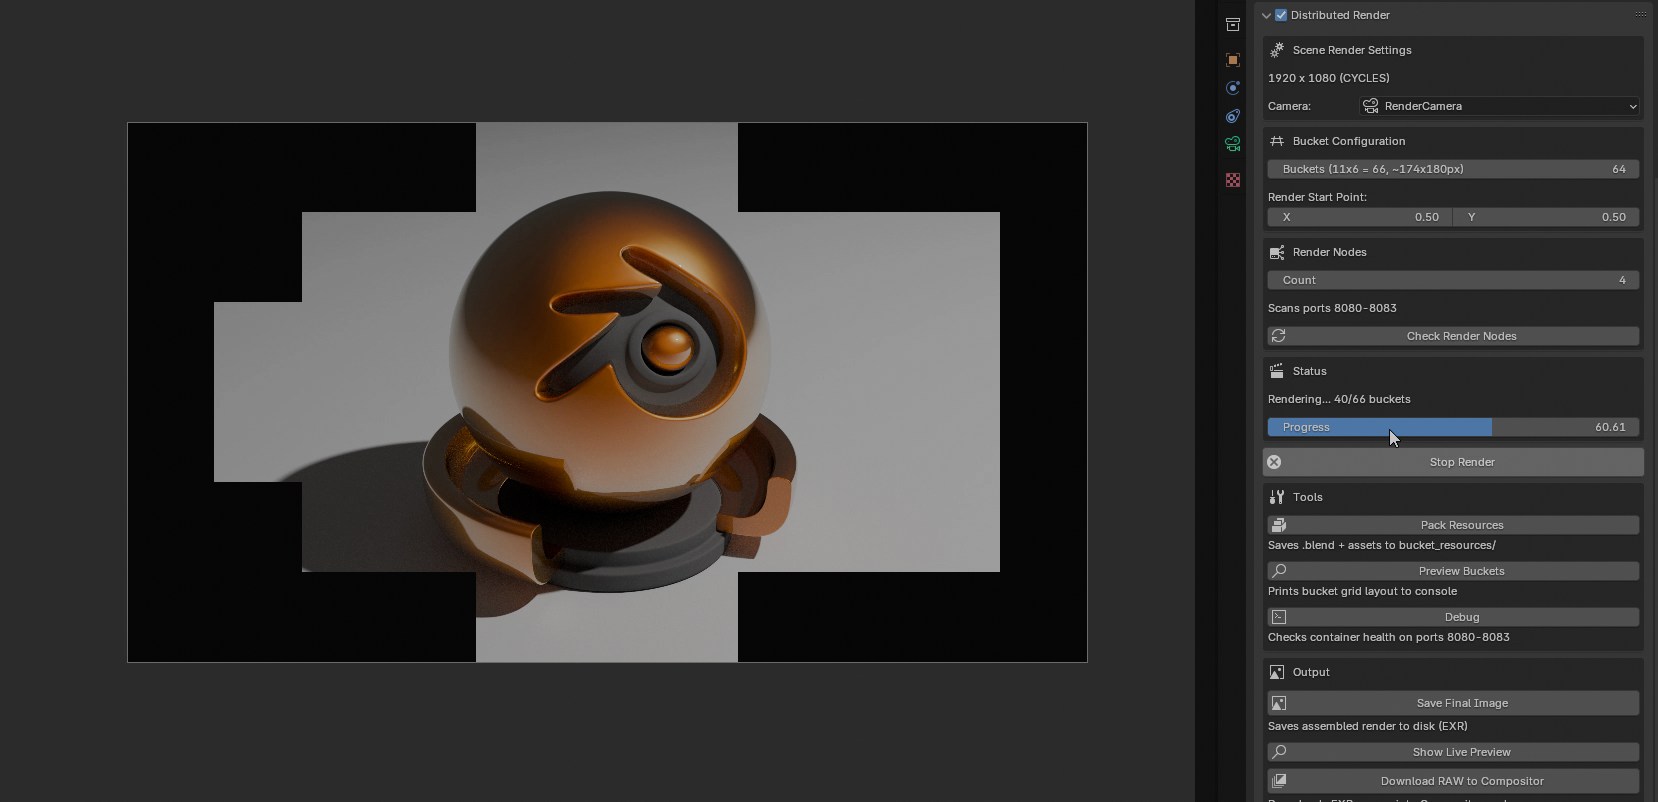Click the Output section image icon
This screenshot has height=802, width=1658.
[x=1277, y=672]
